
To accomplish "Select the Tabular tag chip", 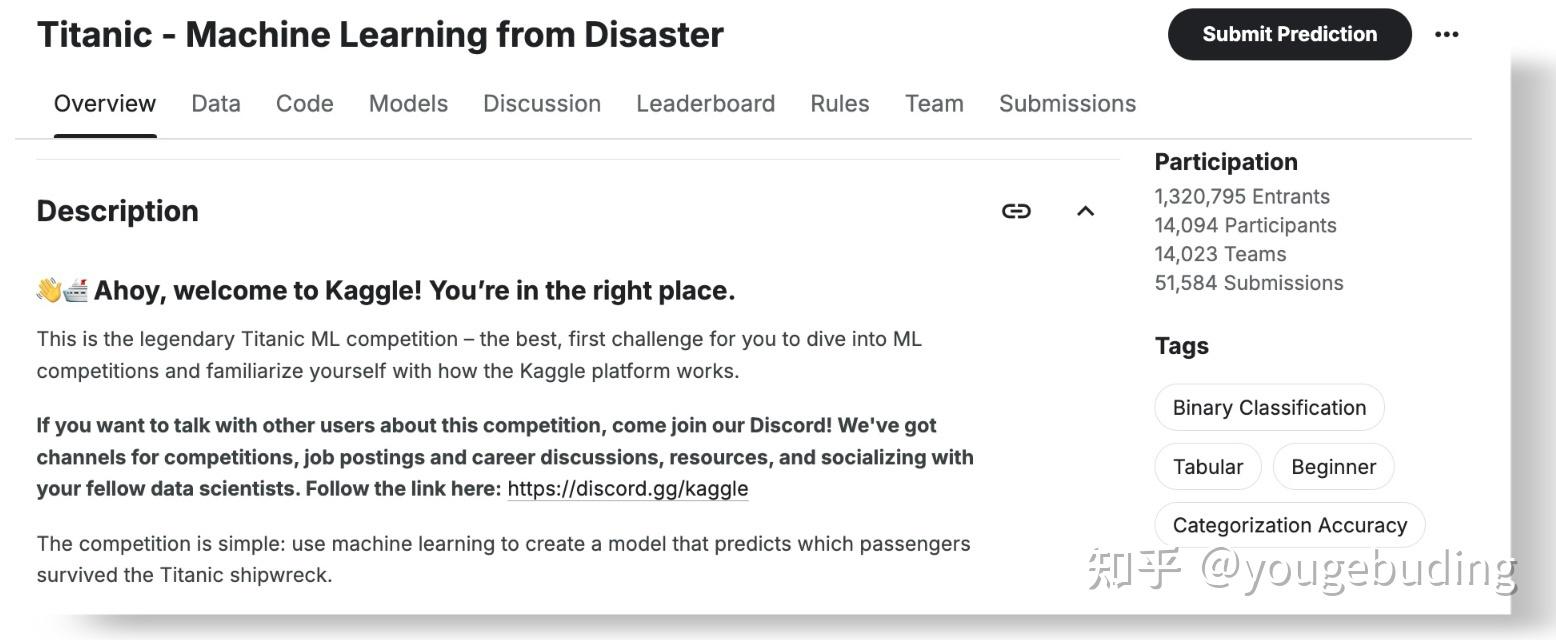I will click(x=1208, y=467).
